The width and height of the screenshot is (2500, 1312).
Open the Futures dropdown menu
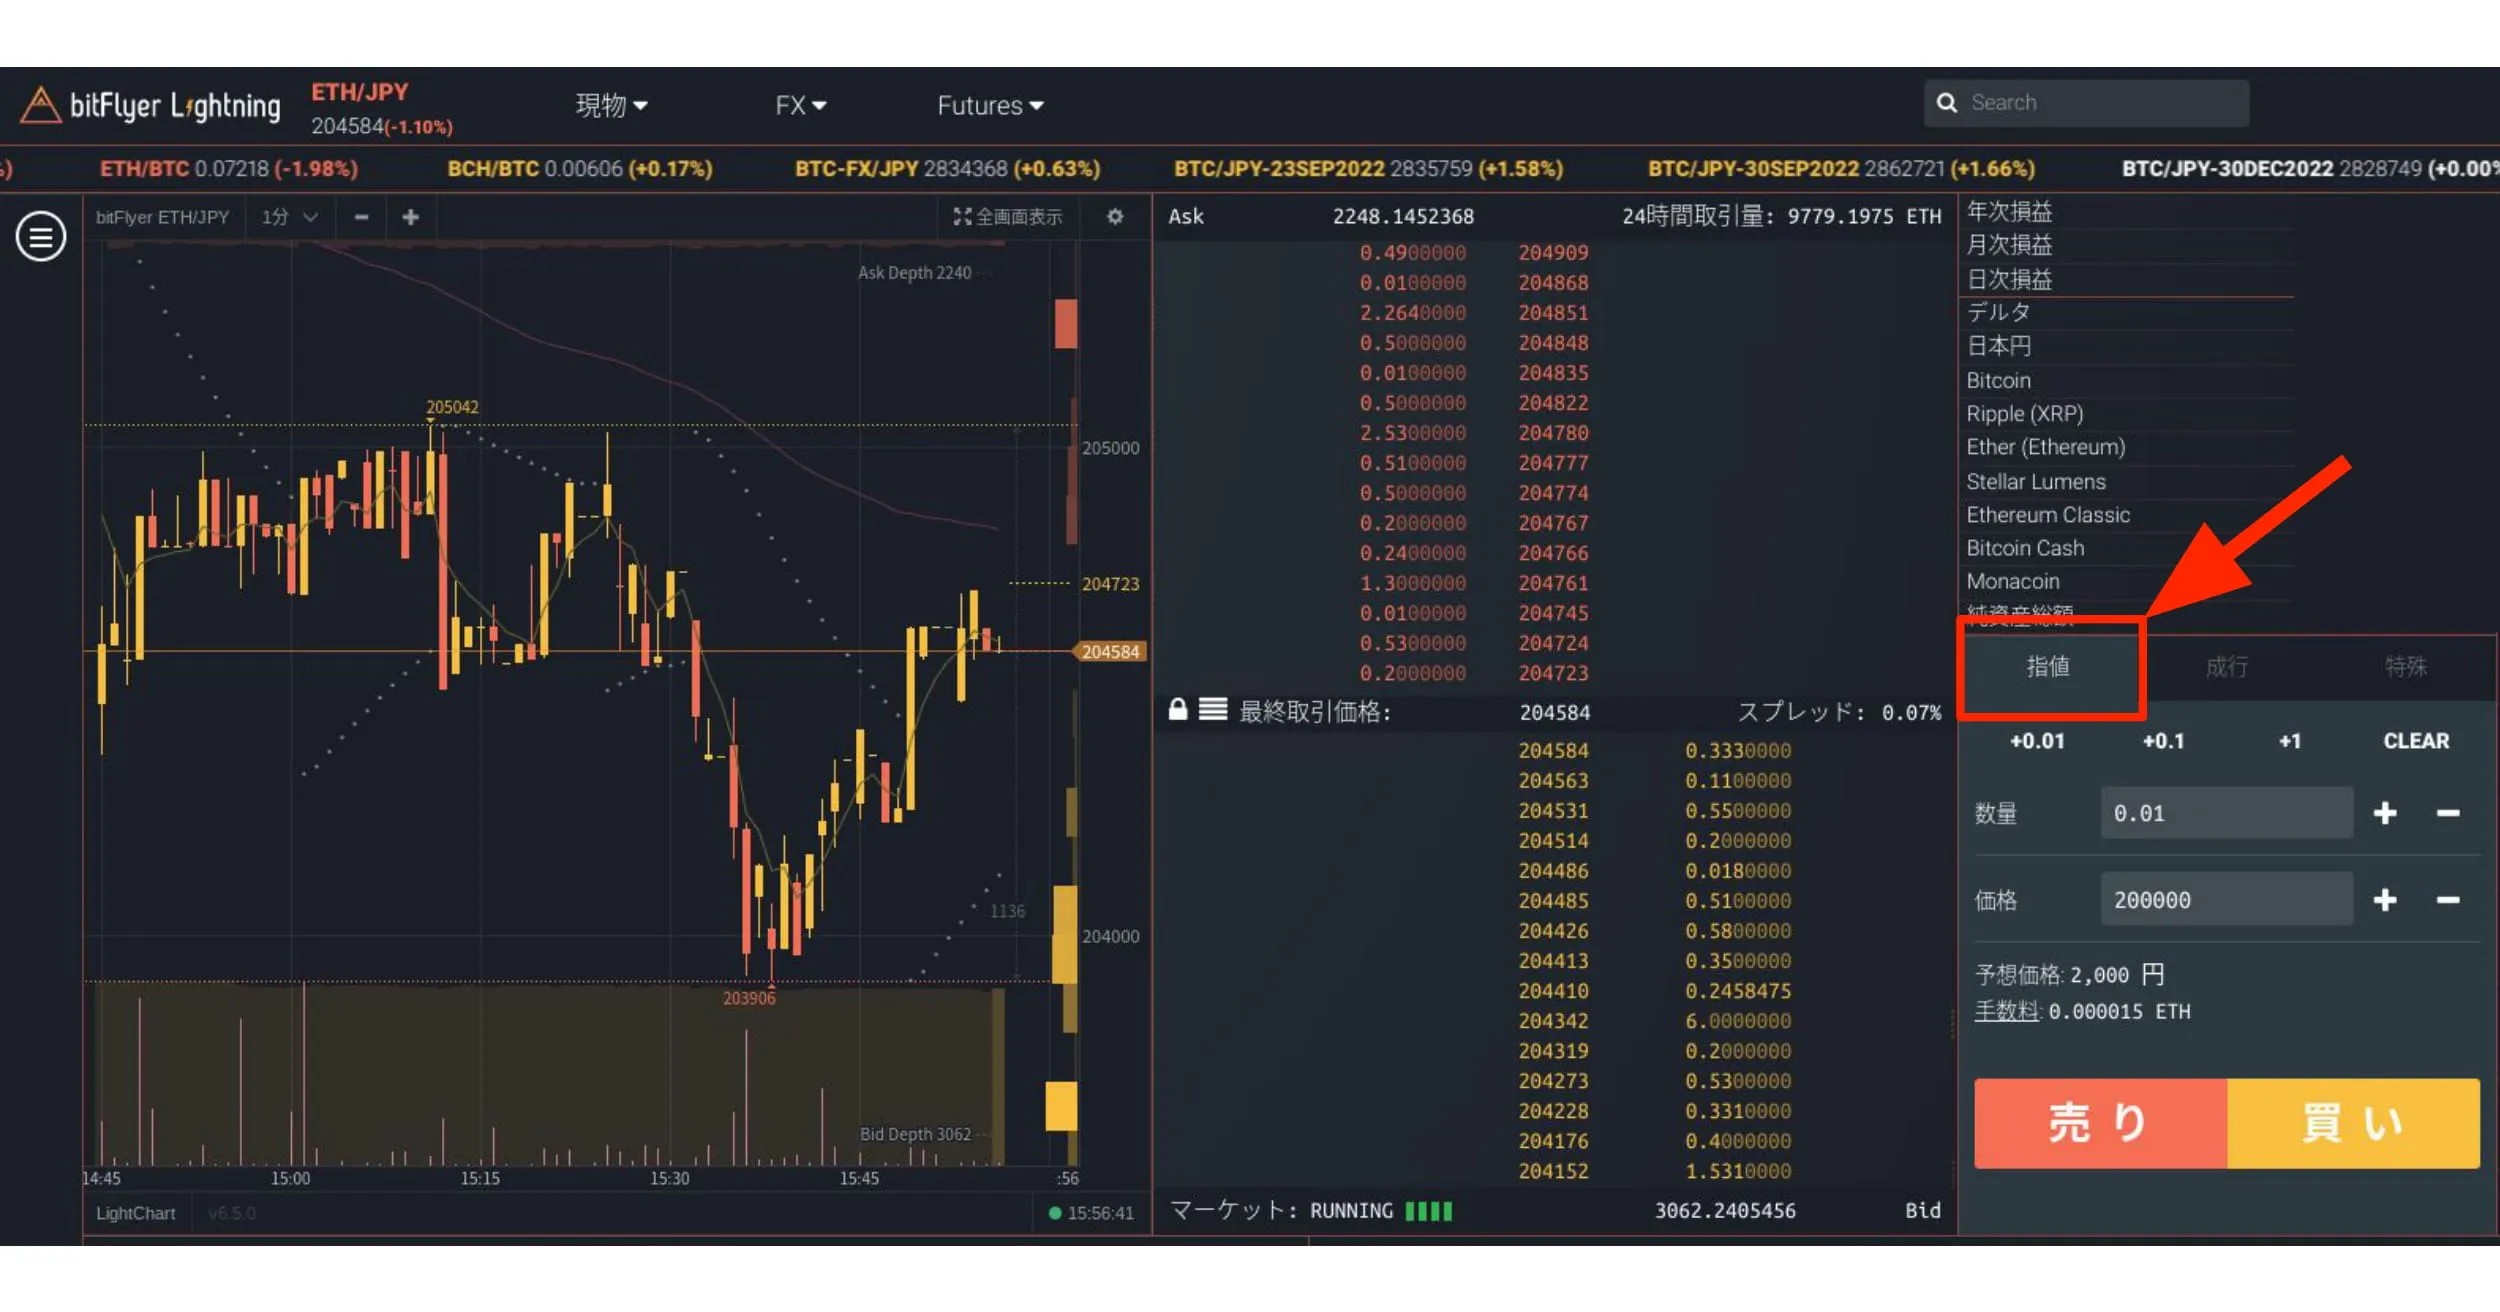coord(990,105)
